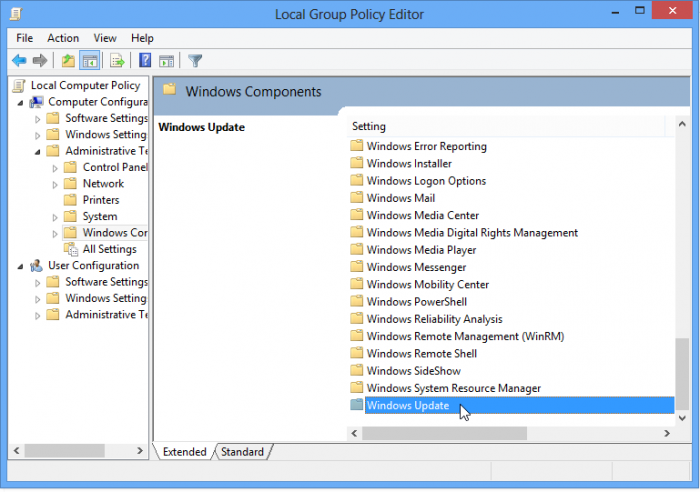Expand Administrative Templates under User Configuration
Image resolution: width=700 pixels, height=492 pixels.
[38, 316]
